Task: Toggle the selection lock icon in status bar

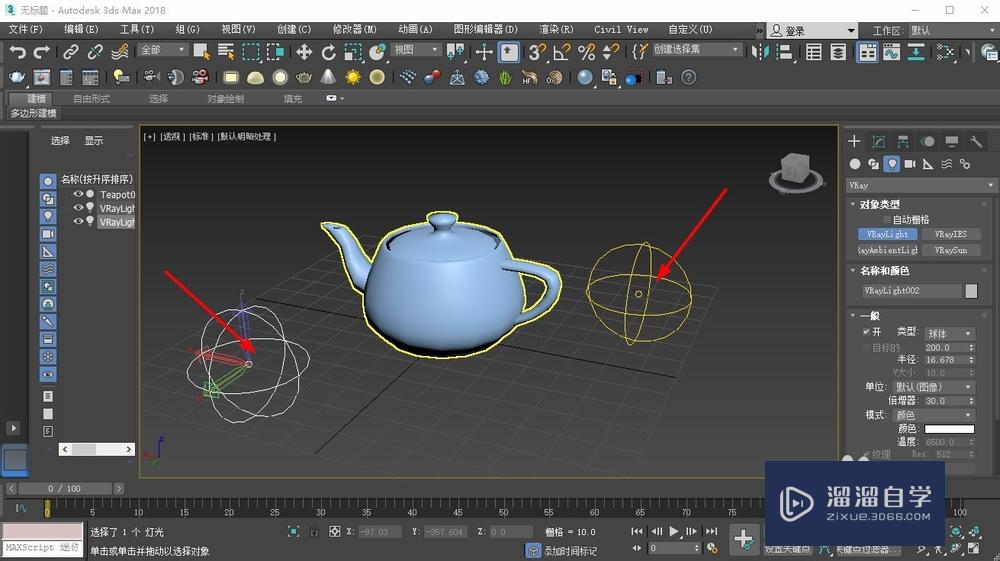Action: pyautogui.click(x=314, y=531)
